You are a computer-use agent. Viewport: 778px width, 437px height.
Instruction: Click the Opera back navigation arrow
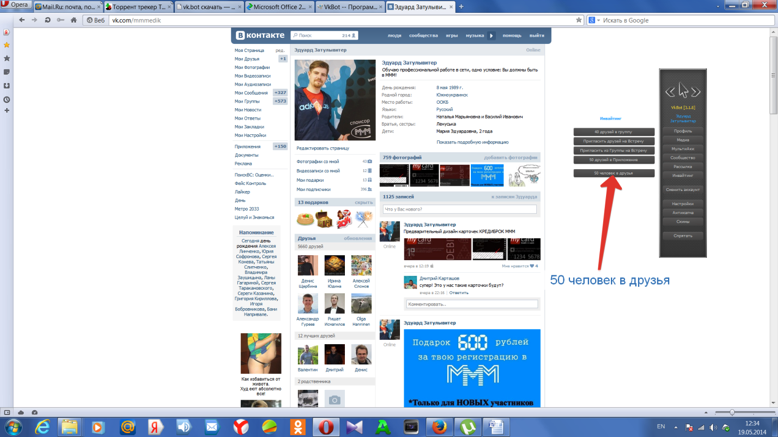pyautogui.click(x=22, y=20)
